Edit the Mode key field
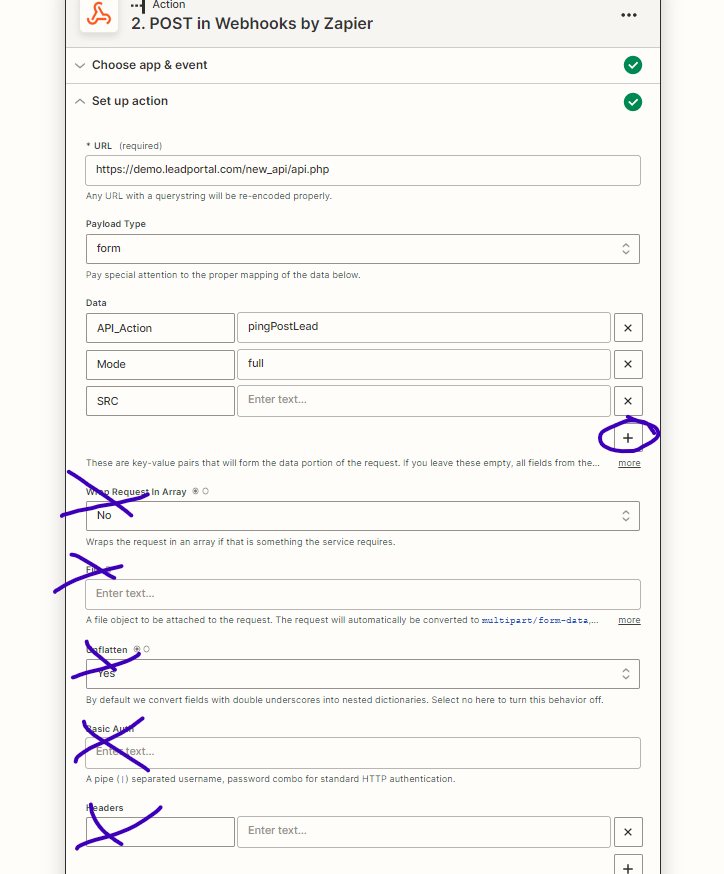Viewport: 724px width, 874px height. (161, 365)
